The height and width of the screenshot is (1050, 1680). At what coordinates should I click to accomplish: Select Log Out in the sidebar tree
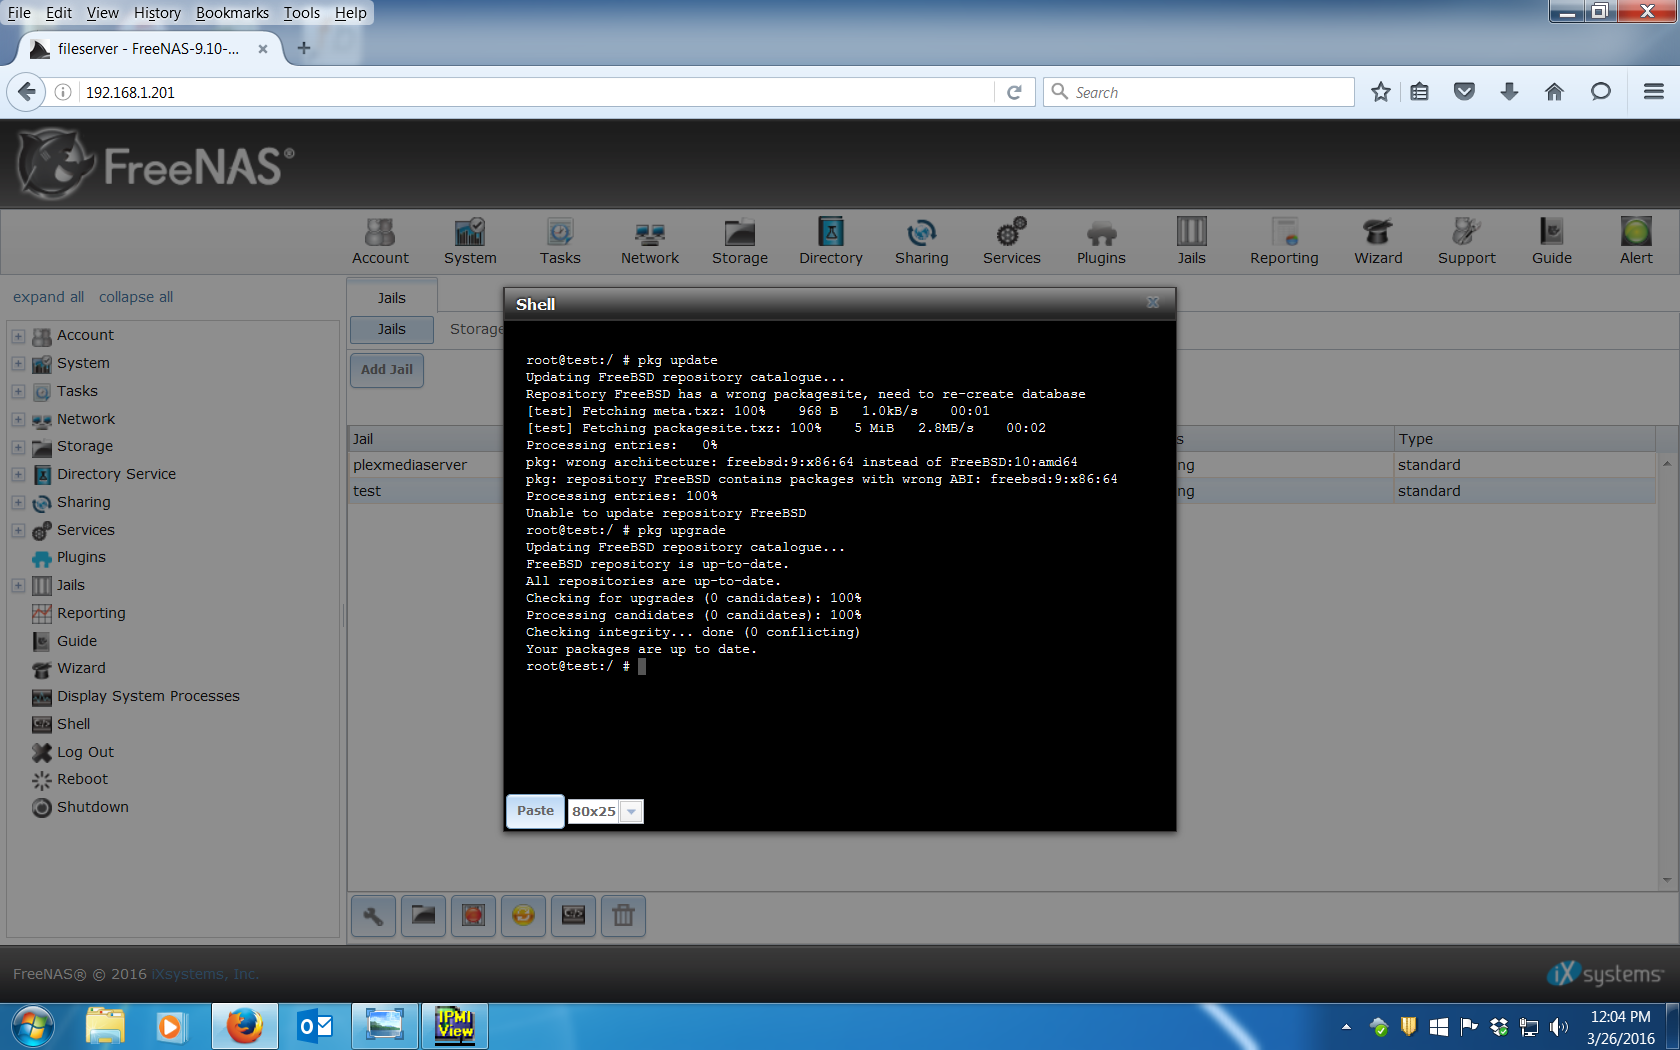[x=85, y=752]
